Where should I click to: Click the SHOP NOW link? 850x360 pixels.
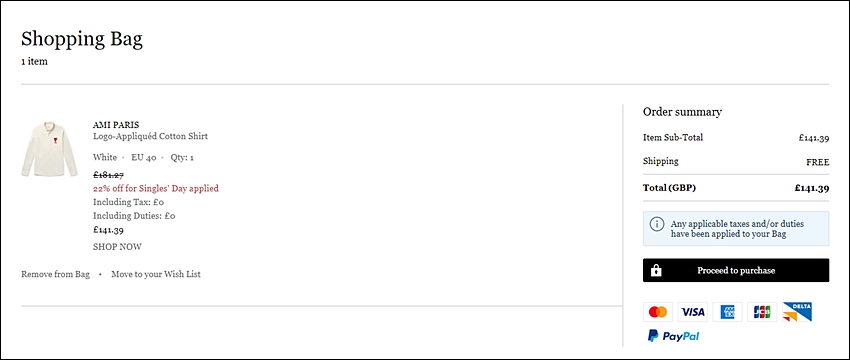pos(117,247)
